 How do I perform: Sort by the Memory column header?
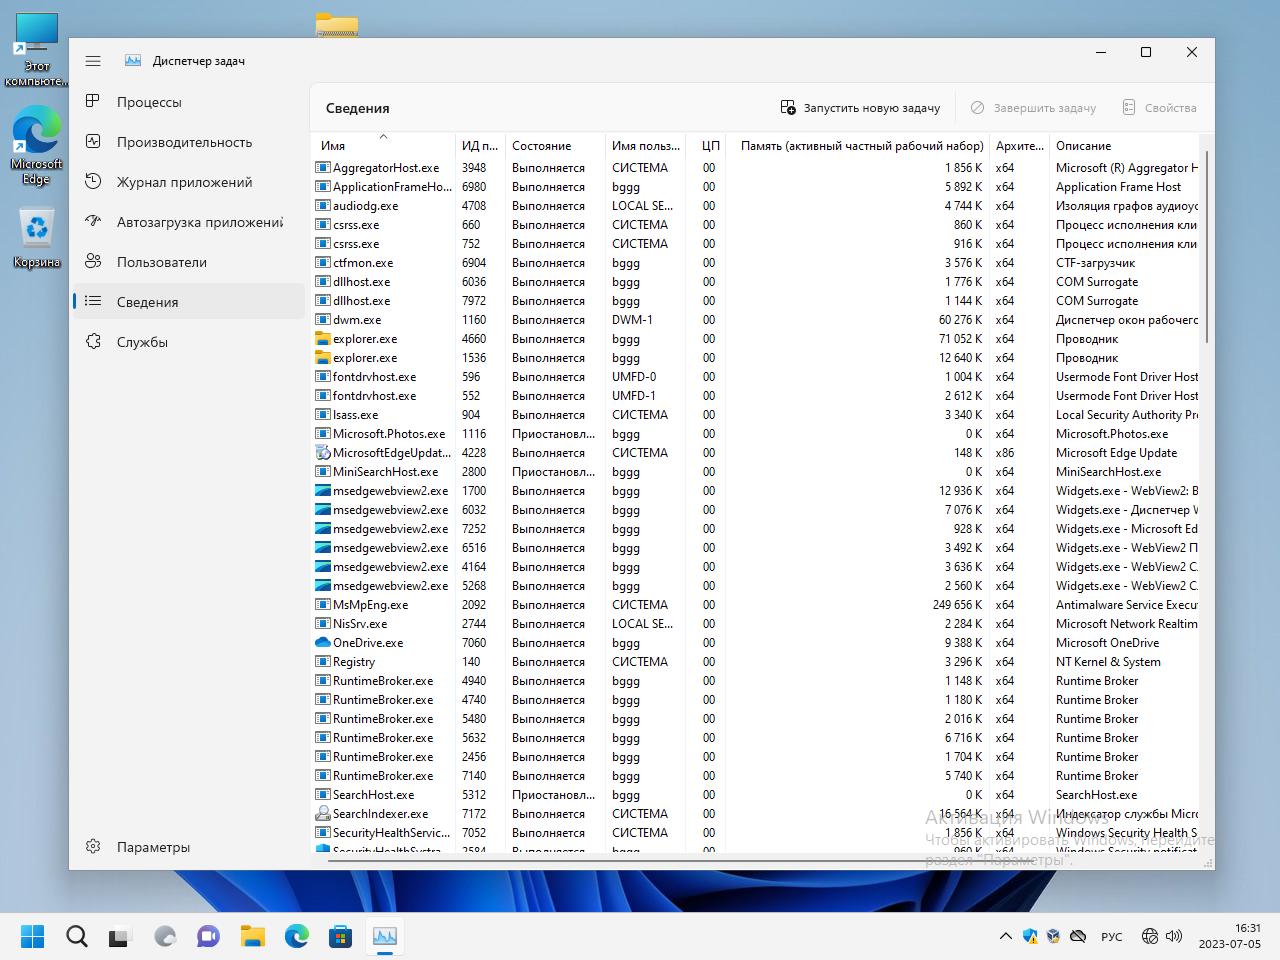pos(860,146)
